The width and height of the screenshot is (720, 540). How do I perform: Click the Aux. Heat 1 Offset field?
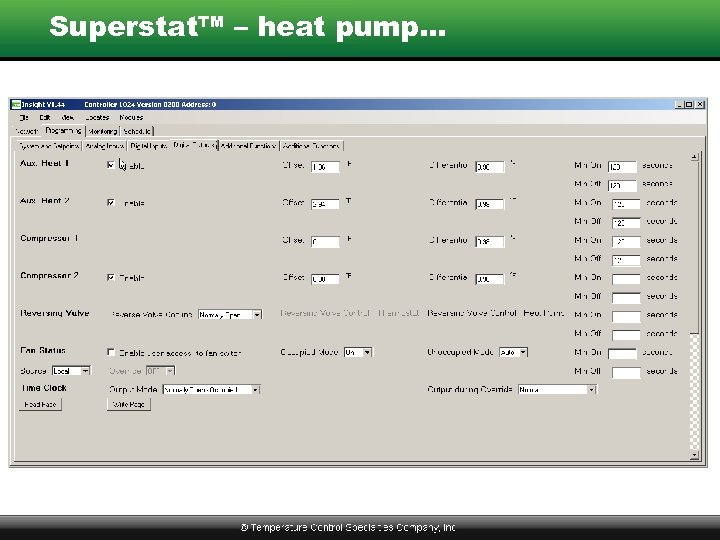coord(325,167)
